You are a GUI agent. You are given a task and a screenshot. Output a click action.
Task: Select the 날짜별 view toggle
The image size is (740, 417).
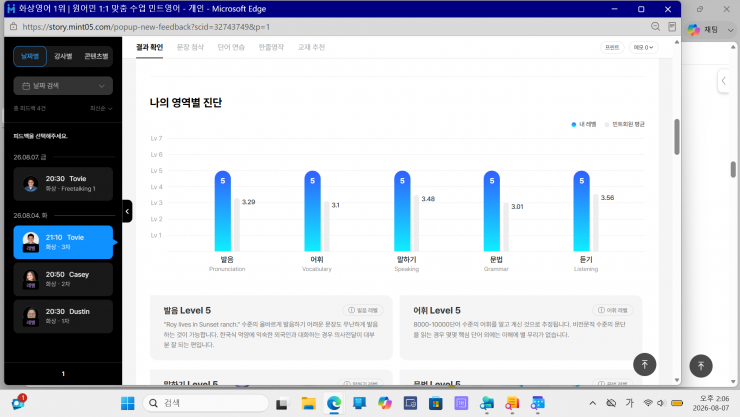[30, 56]
